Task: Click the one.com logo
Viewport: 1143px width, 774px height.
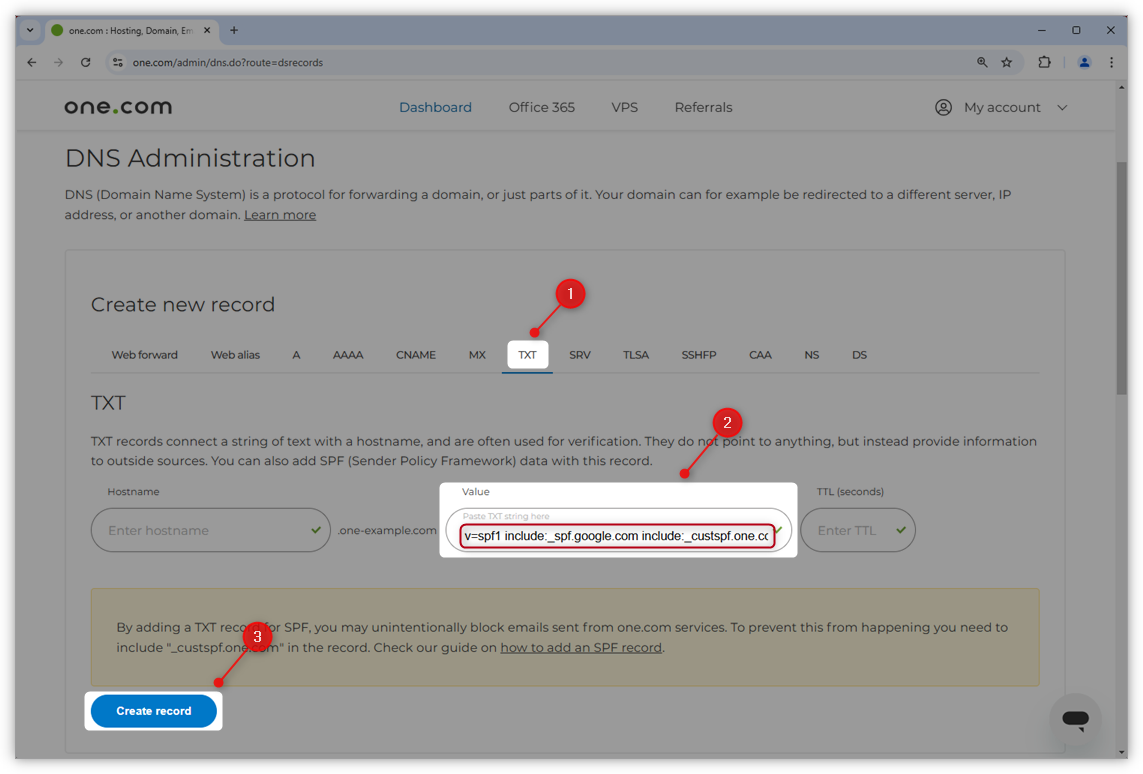Action: coord(117,105)
